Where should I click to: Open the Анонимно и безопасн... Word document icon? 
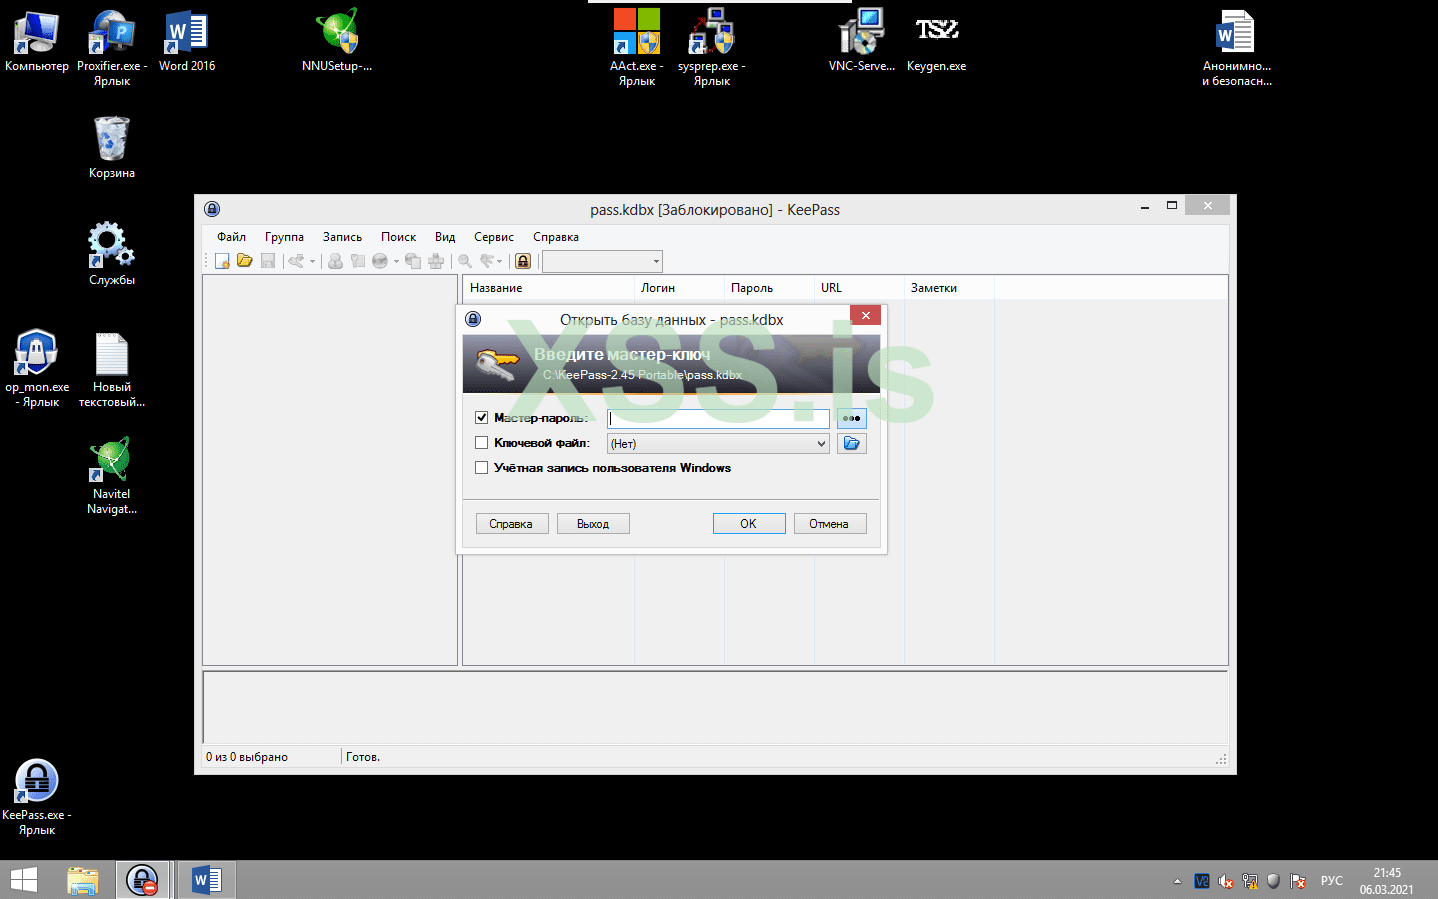point(1237,48)
